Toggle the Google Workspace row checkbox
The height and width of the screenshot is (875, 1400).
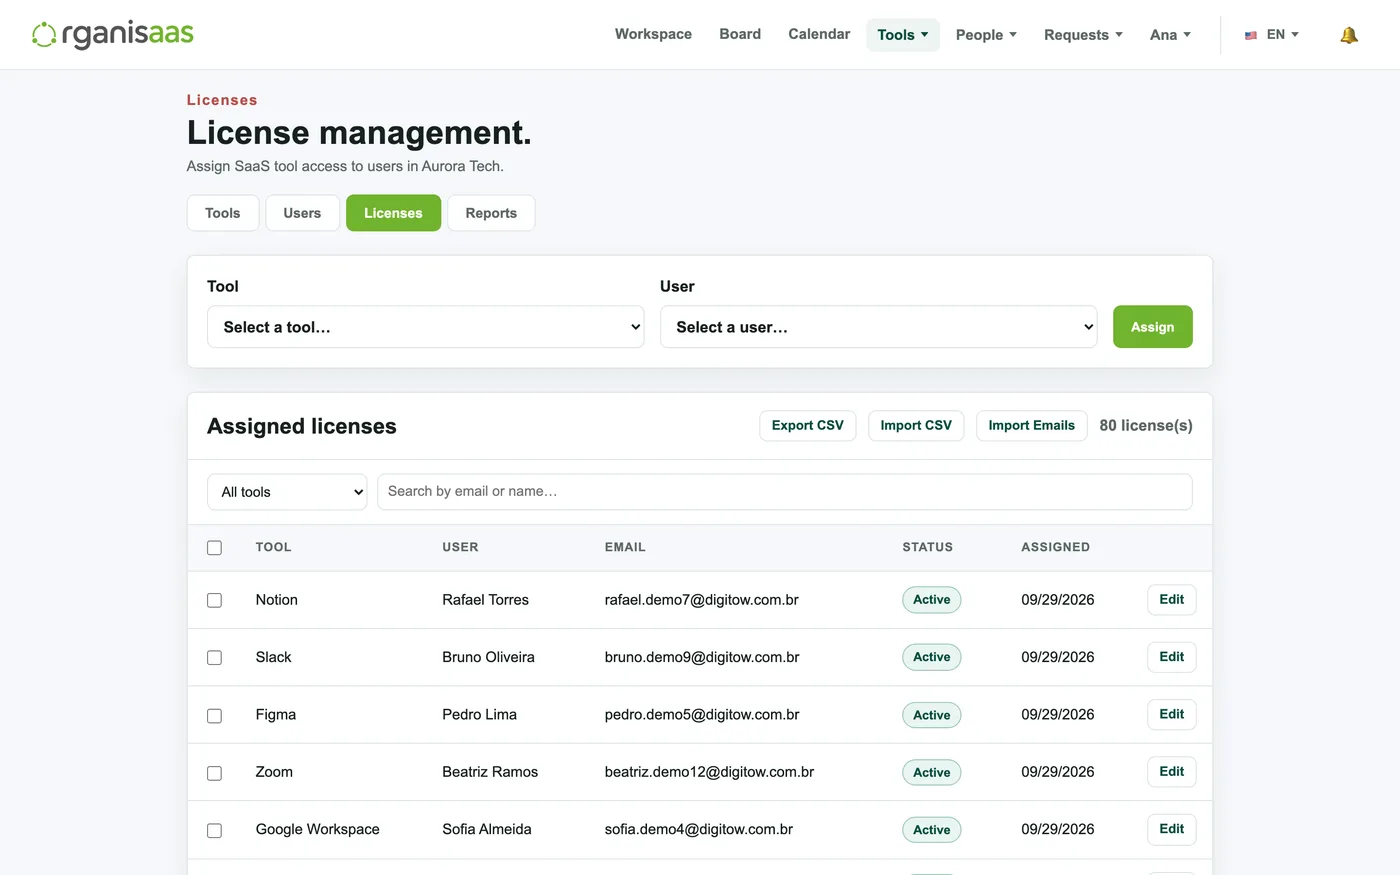[214, 831]
